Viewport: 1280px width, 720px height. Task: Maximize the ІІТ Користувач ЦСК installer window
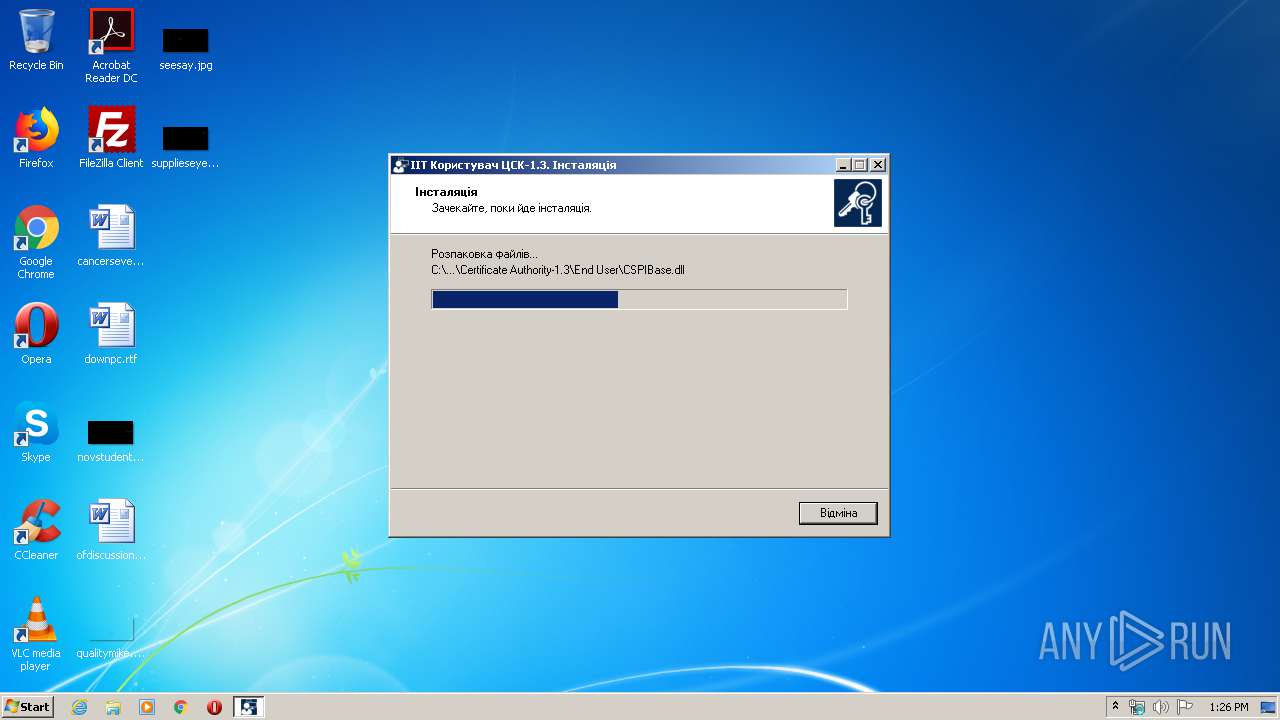point(859,165)
